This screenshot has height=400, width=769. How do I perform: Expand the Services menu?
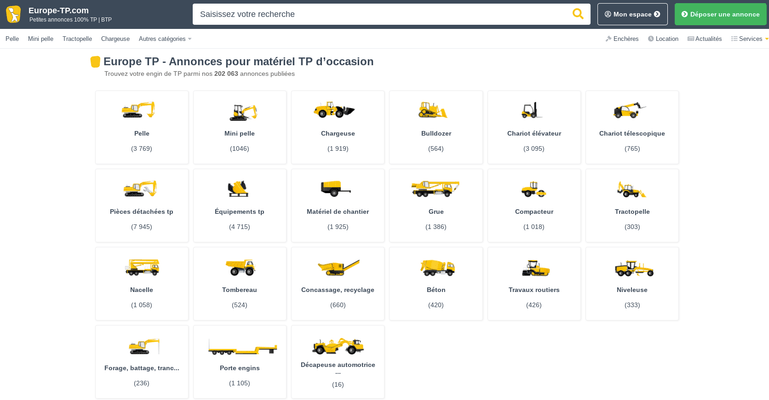[x=749, y=39]
